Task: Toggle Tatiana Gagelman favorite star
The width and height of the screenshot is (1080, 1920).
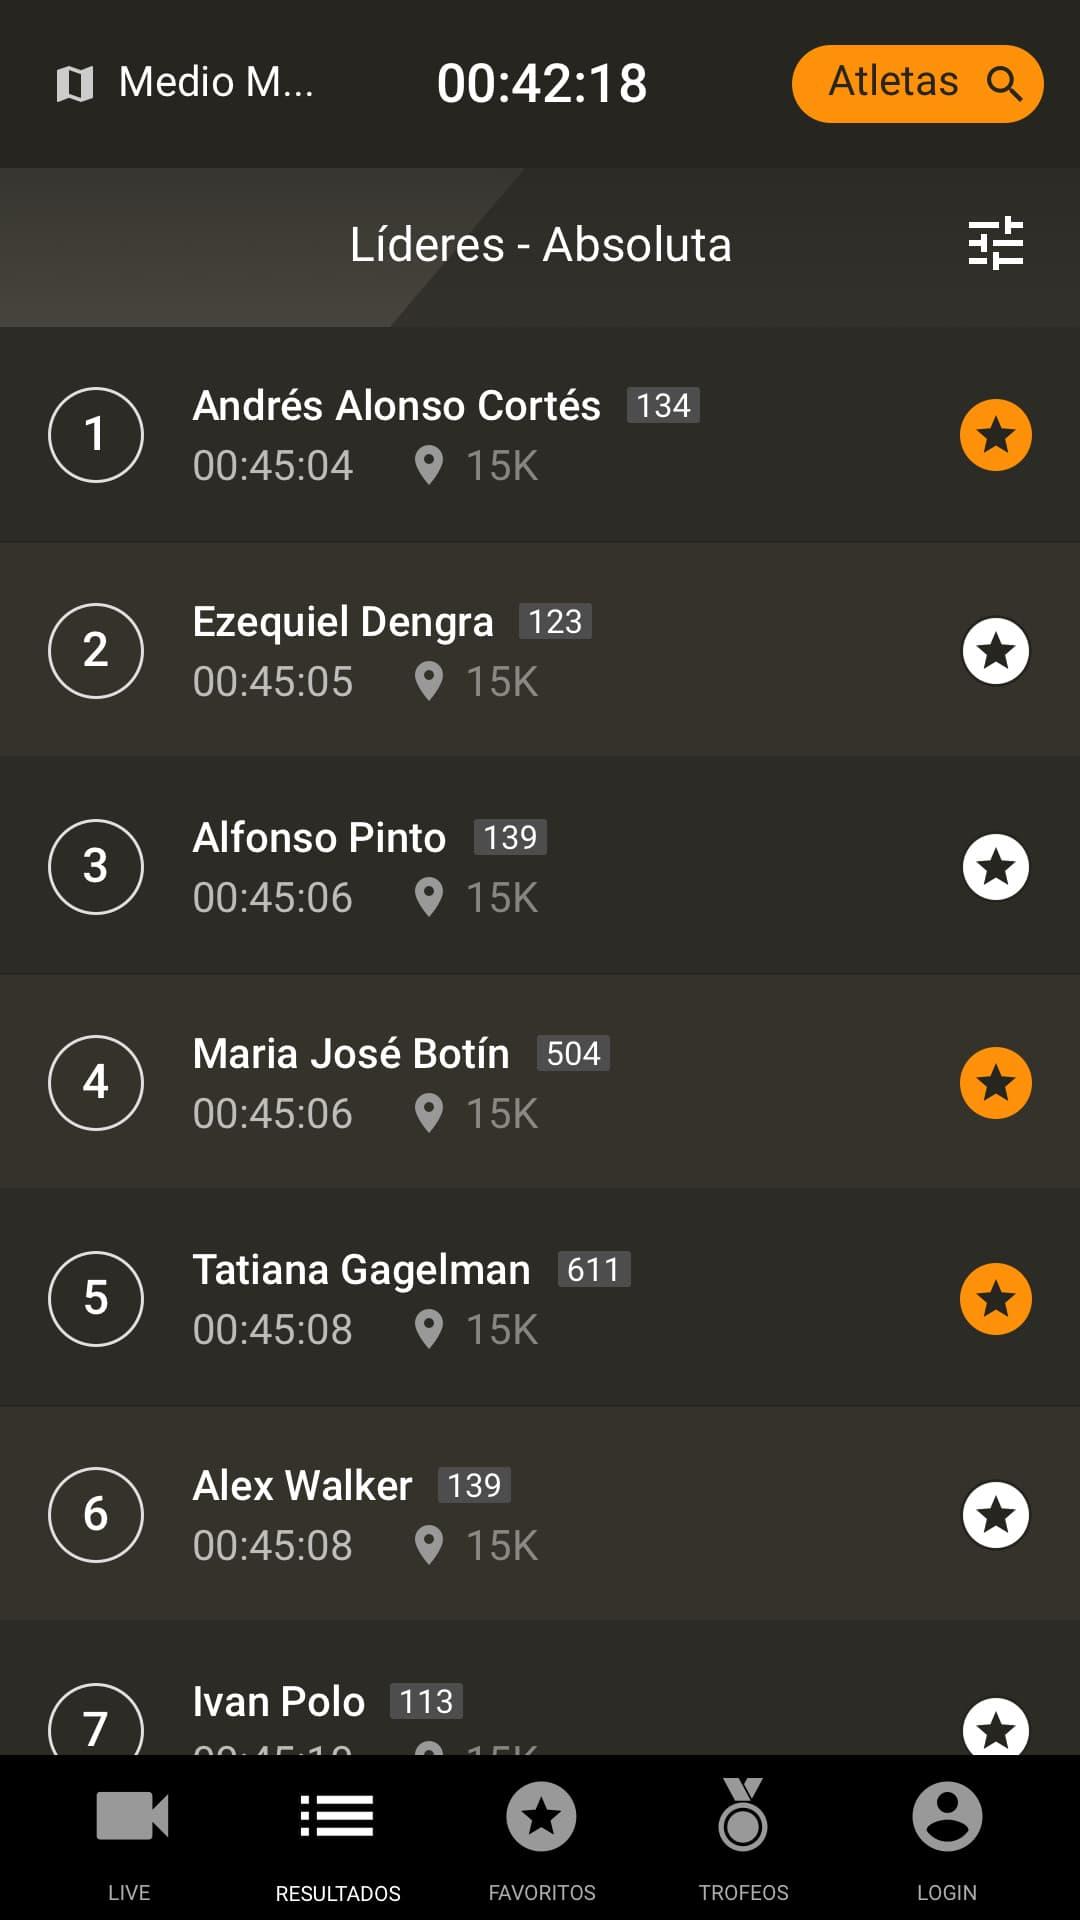Action: pos(996,1299)
